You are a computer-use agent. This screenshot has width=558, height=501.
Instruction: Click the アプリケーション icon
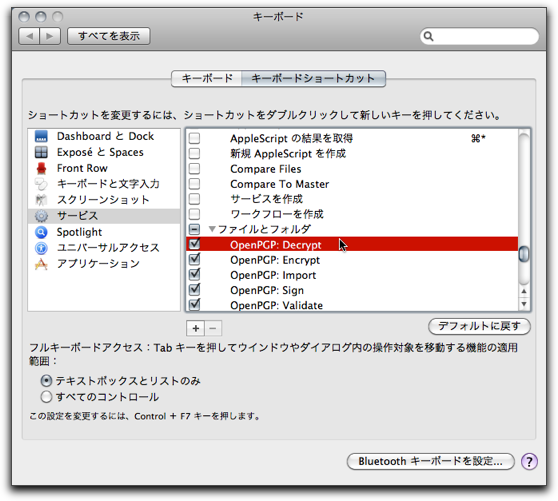point(41,264)
